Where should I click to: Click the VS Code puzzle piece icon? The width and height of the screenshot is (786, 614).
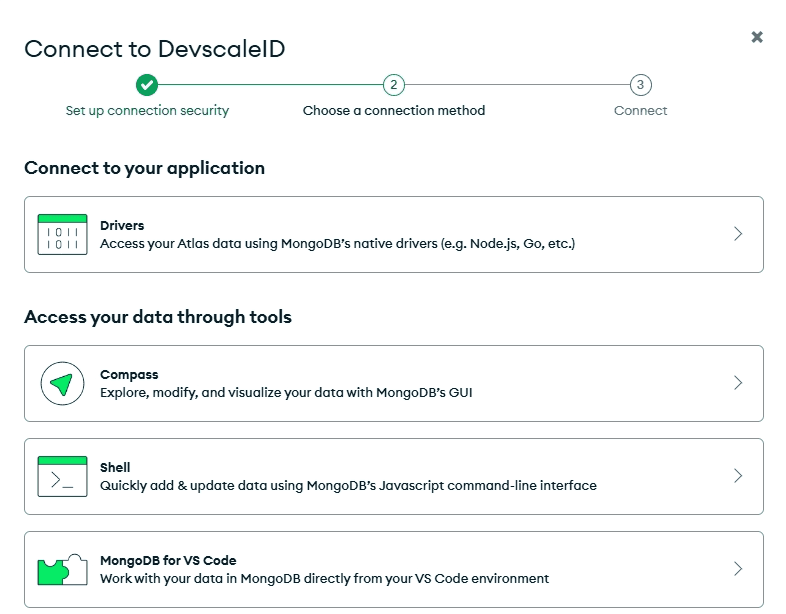point(62,569)
